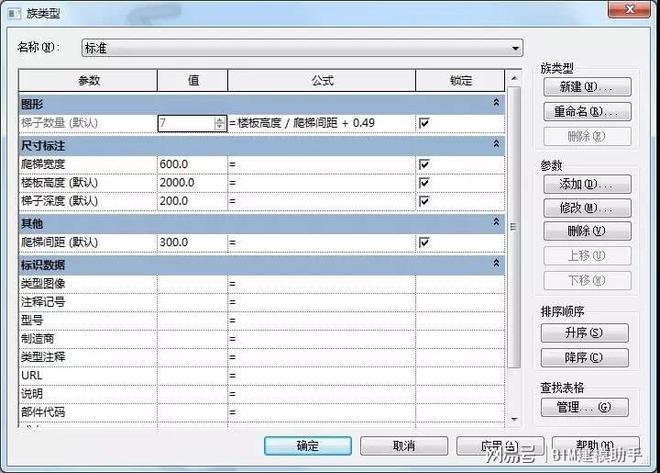Select the 楼板高度 (默认) parameter name

(59, 183)
